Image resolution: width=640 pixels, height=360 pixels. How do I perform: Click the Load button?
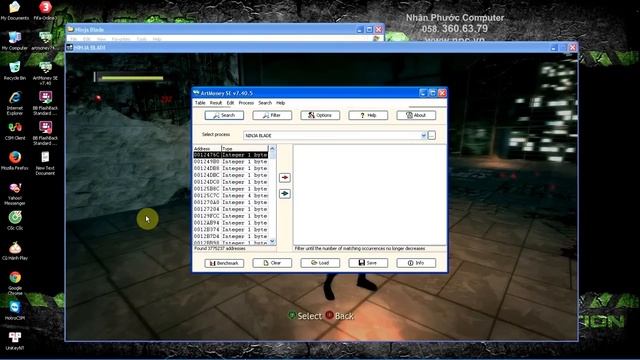coord(320,263)
